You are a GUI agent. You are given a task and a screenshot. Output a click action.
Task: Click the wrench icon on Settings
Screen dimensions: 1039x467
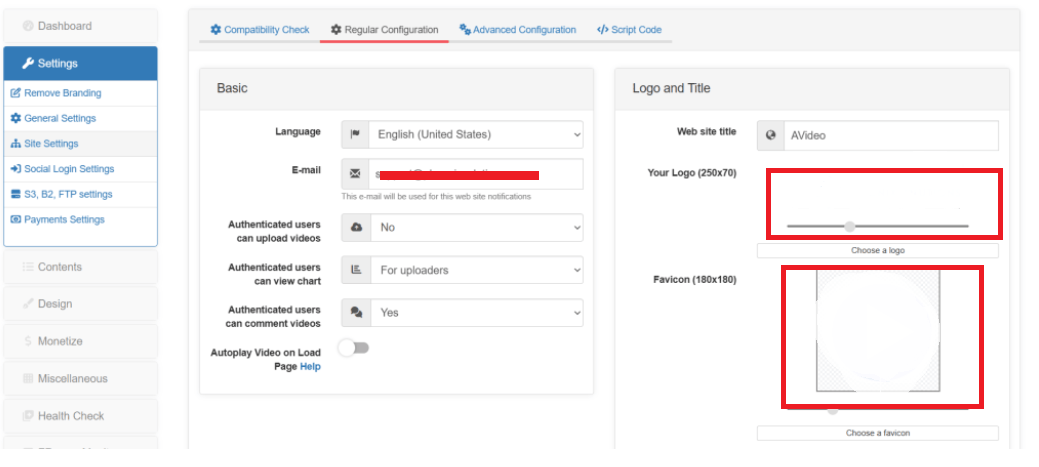(28, 64)
